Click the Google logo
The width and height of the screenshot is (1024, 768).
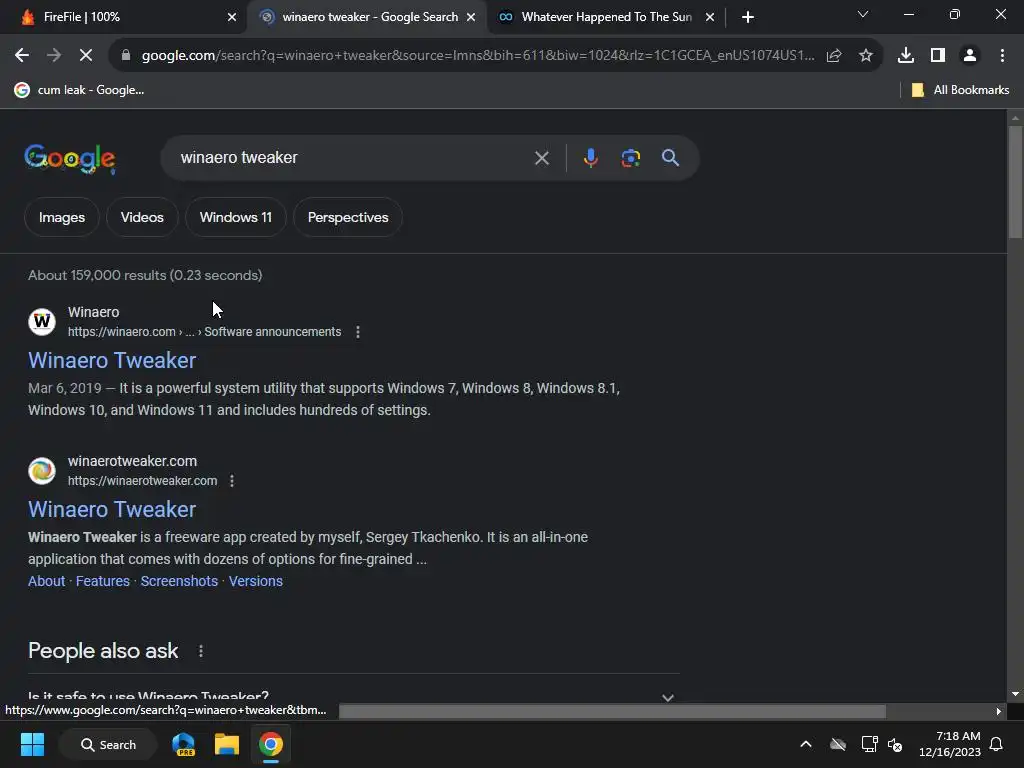(x=70, y=159)
